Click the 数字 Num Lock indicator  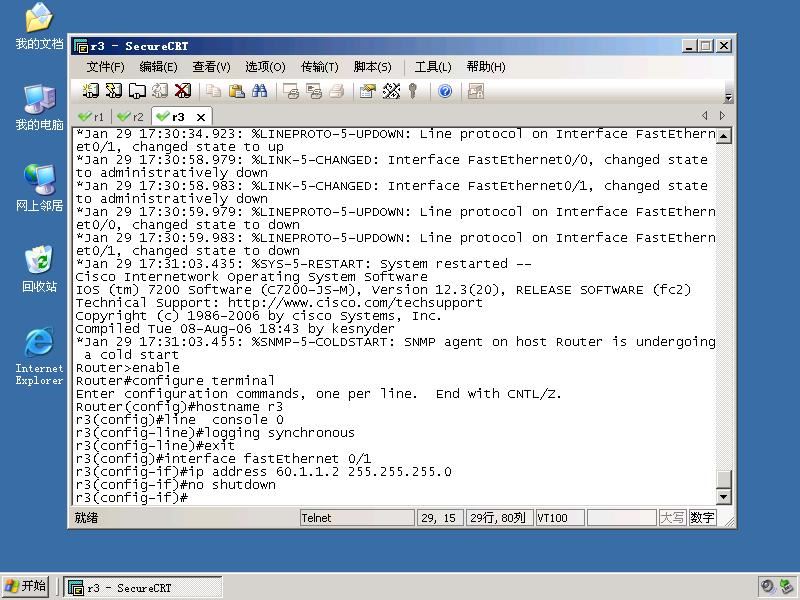(x=702, y=518)
